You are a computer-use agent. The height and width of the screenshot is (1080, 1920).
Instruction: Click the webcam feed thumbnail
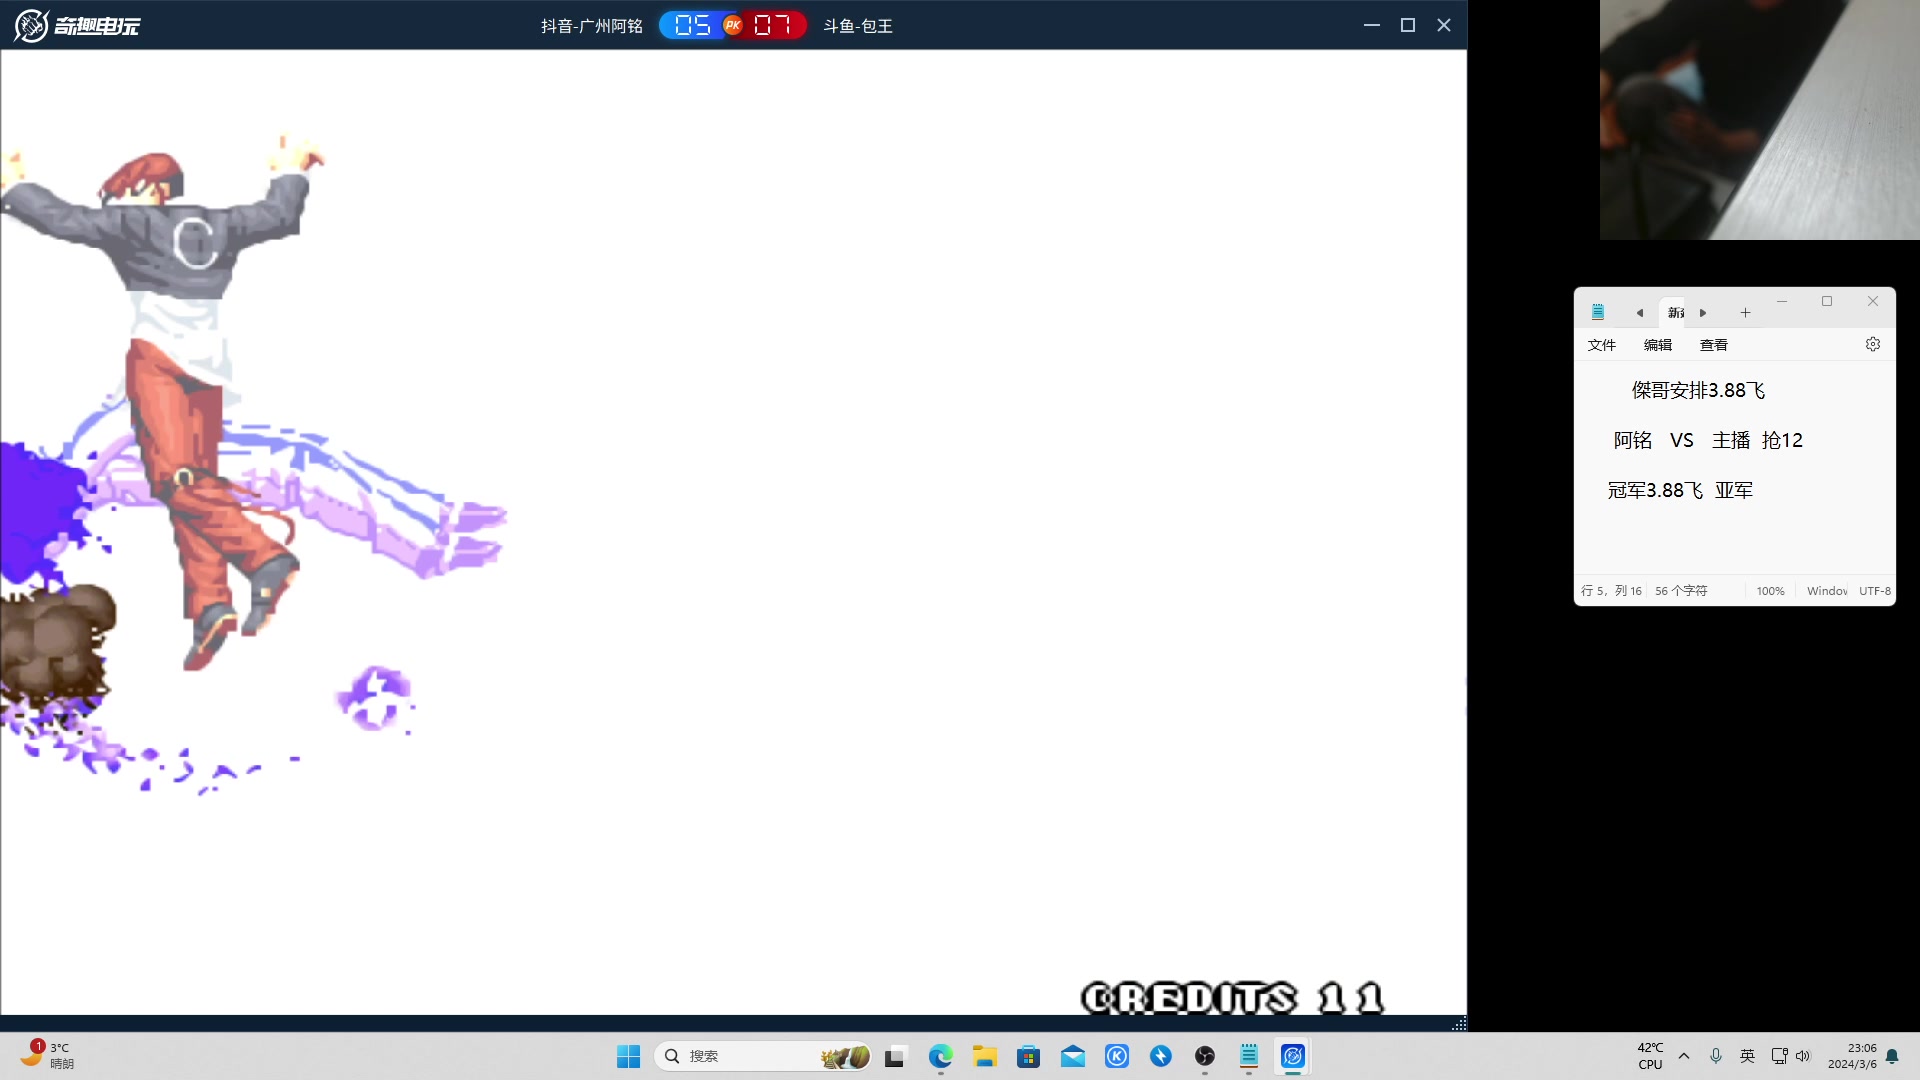tap(1760, 120)
